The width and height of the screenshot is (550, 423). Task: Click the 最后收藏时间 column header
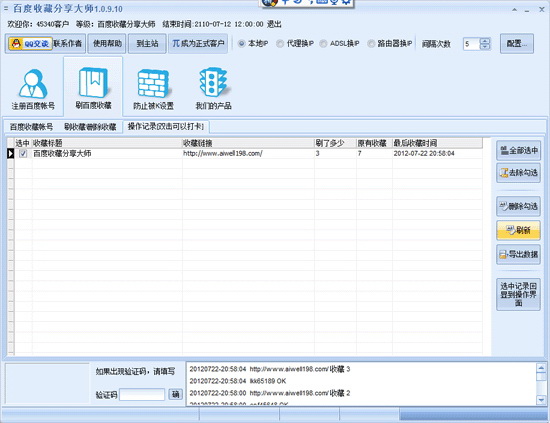pos(437,143)
